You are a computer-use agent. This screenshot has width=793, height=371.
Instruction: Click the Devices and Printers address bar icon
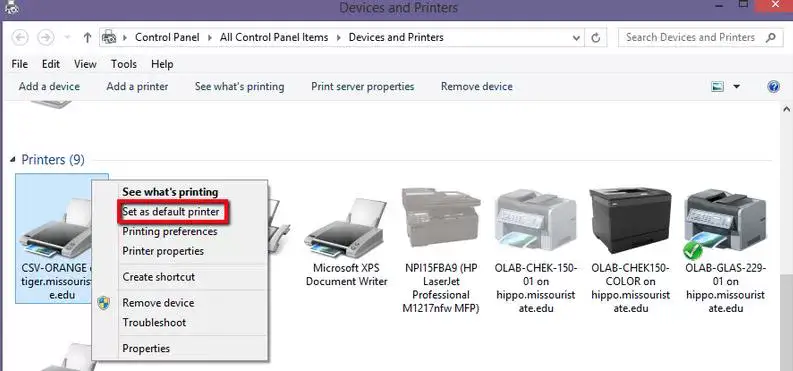click(x=109, y=37)
